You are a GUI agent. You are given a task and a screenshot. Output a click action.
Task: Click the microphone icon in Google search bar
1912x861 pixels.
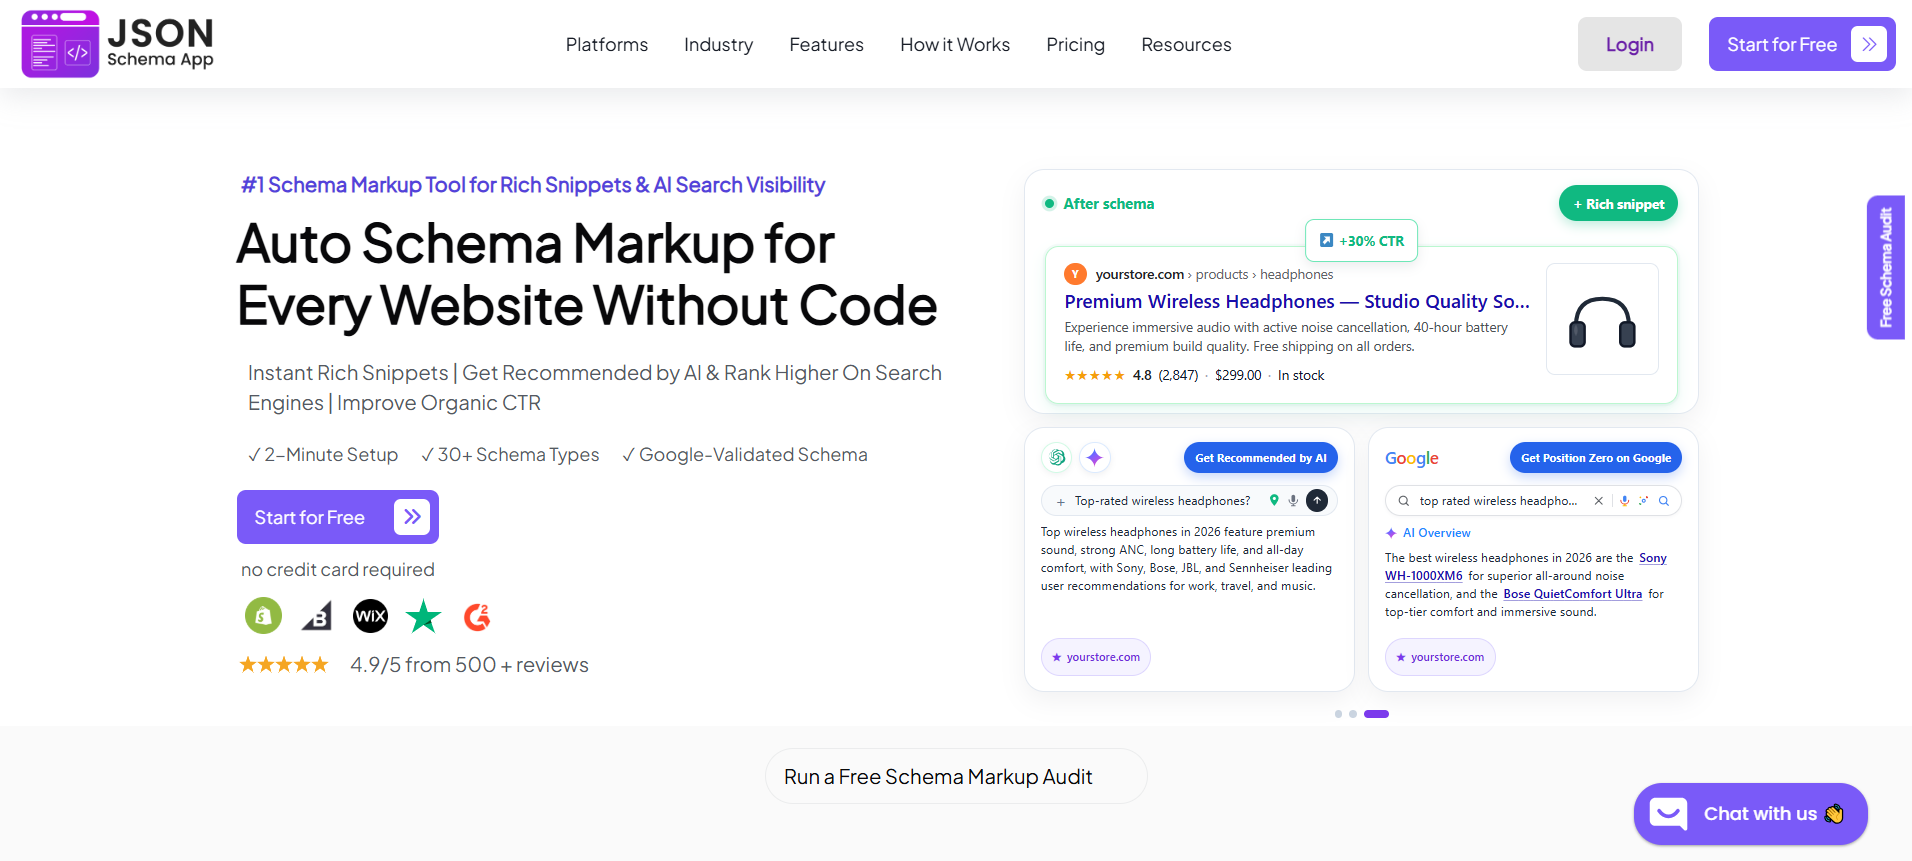1624,501
